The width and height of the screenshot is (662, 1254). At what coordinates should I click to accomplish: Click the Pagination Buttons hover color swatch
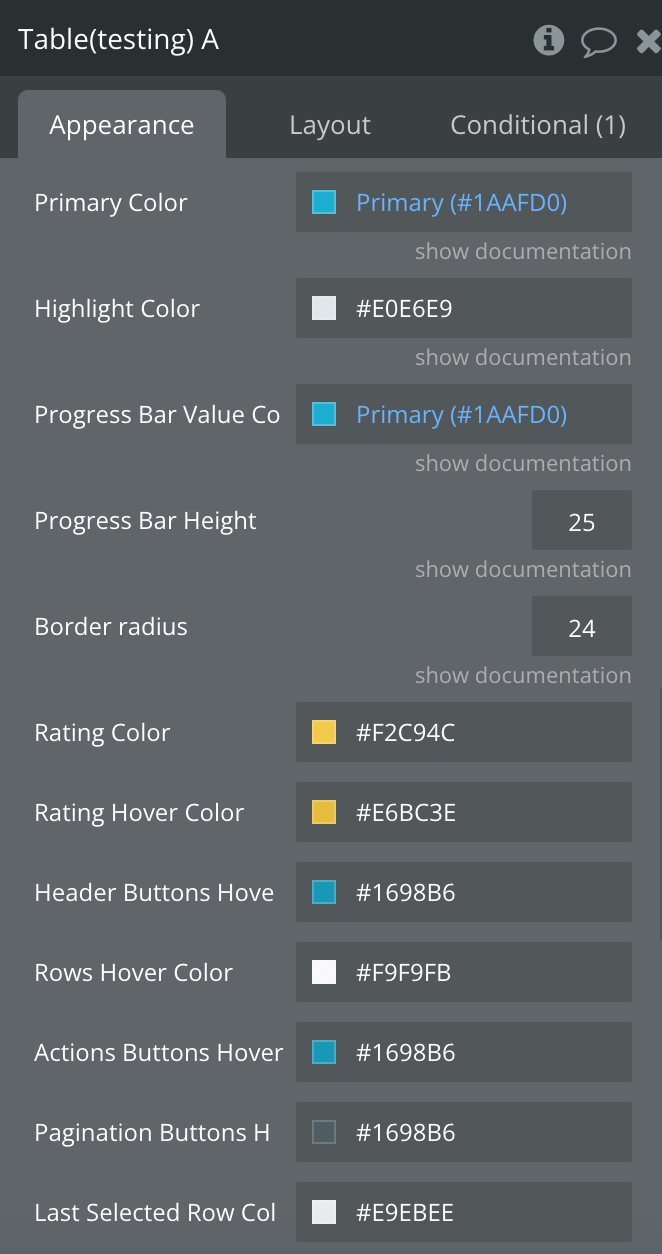tap(324, 1133)
